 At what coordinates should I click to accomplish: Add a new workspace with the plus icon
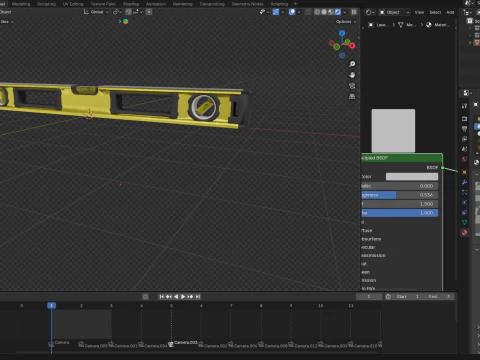295,4
